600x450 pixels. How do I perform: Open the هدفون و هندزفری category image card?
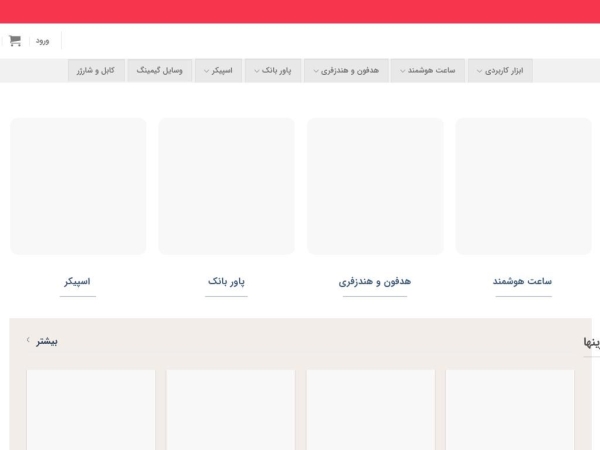pos(375,186)
